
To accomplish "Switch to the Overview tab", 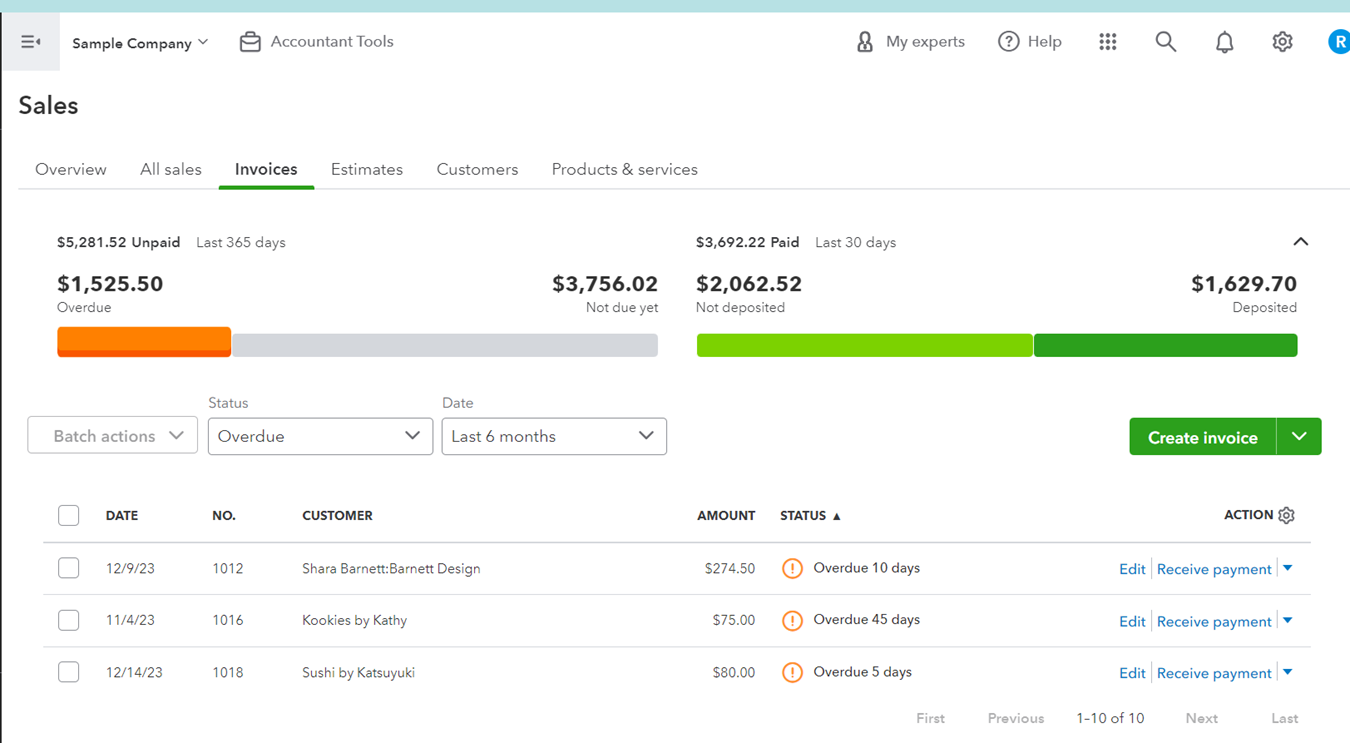I will pyautogui.click(x=71, y=170).
